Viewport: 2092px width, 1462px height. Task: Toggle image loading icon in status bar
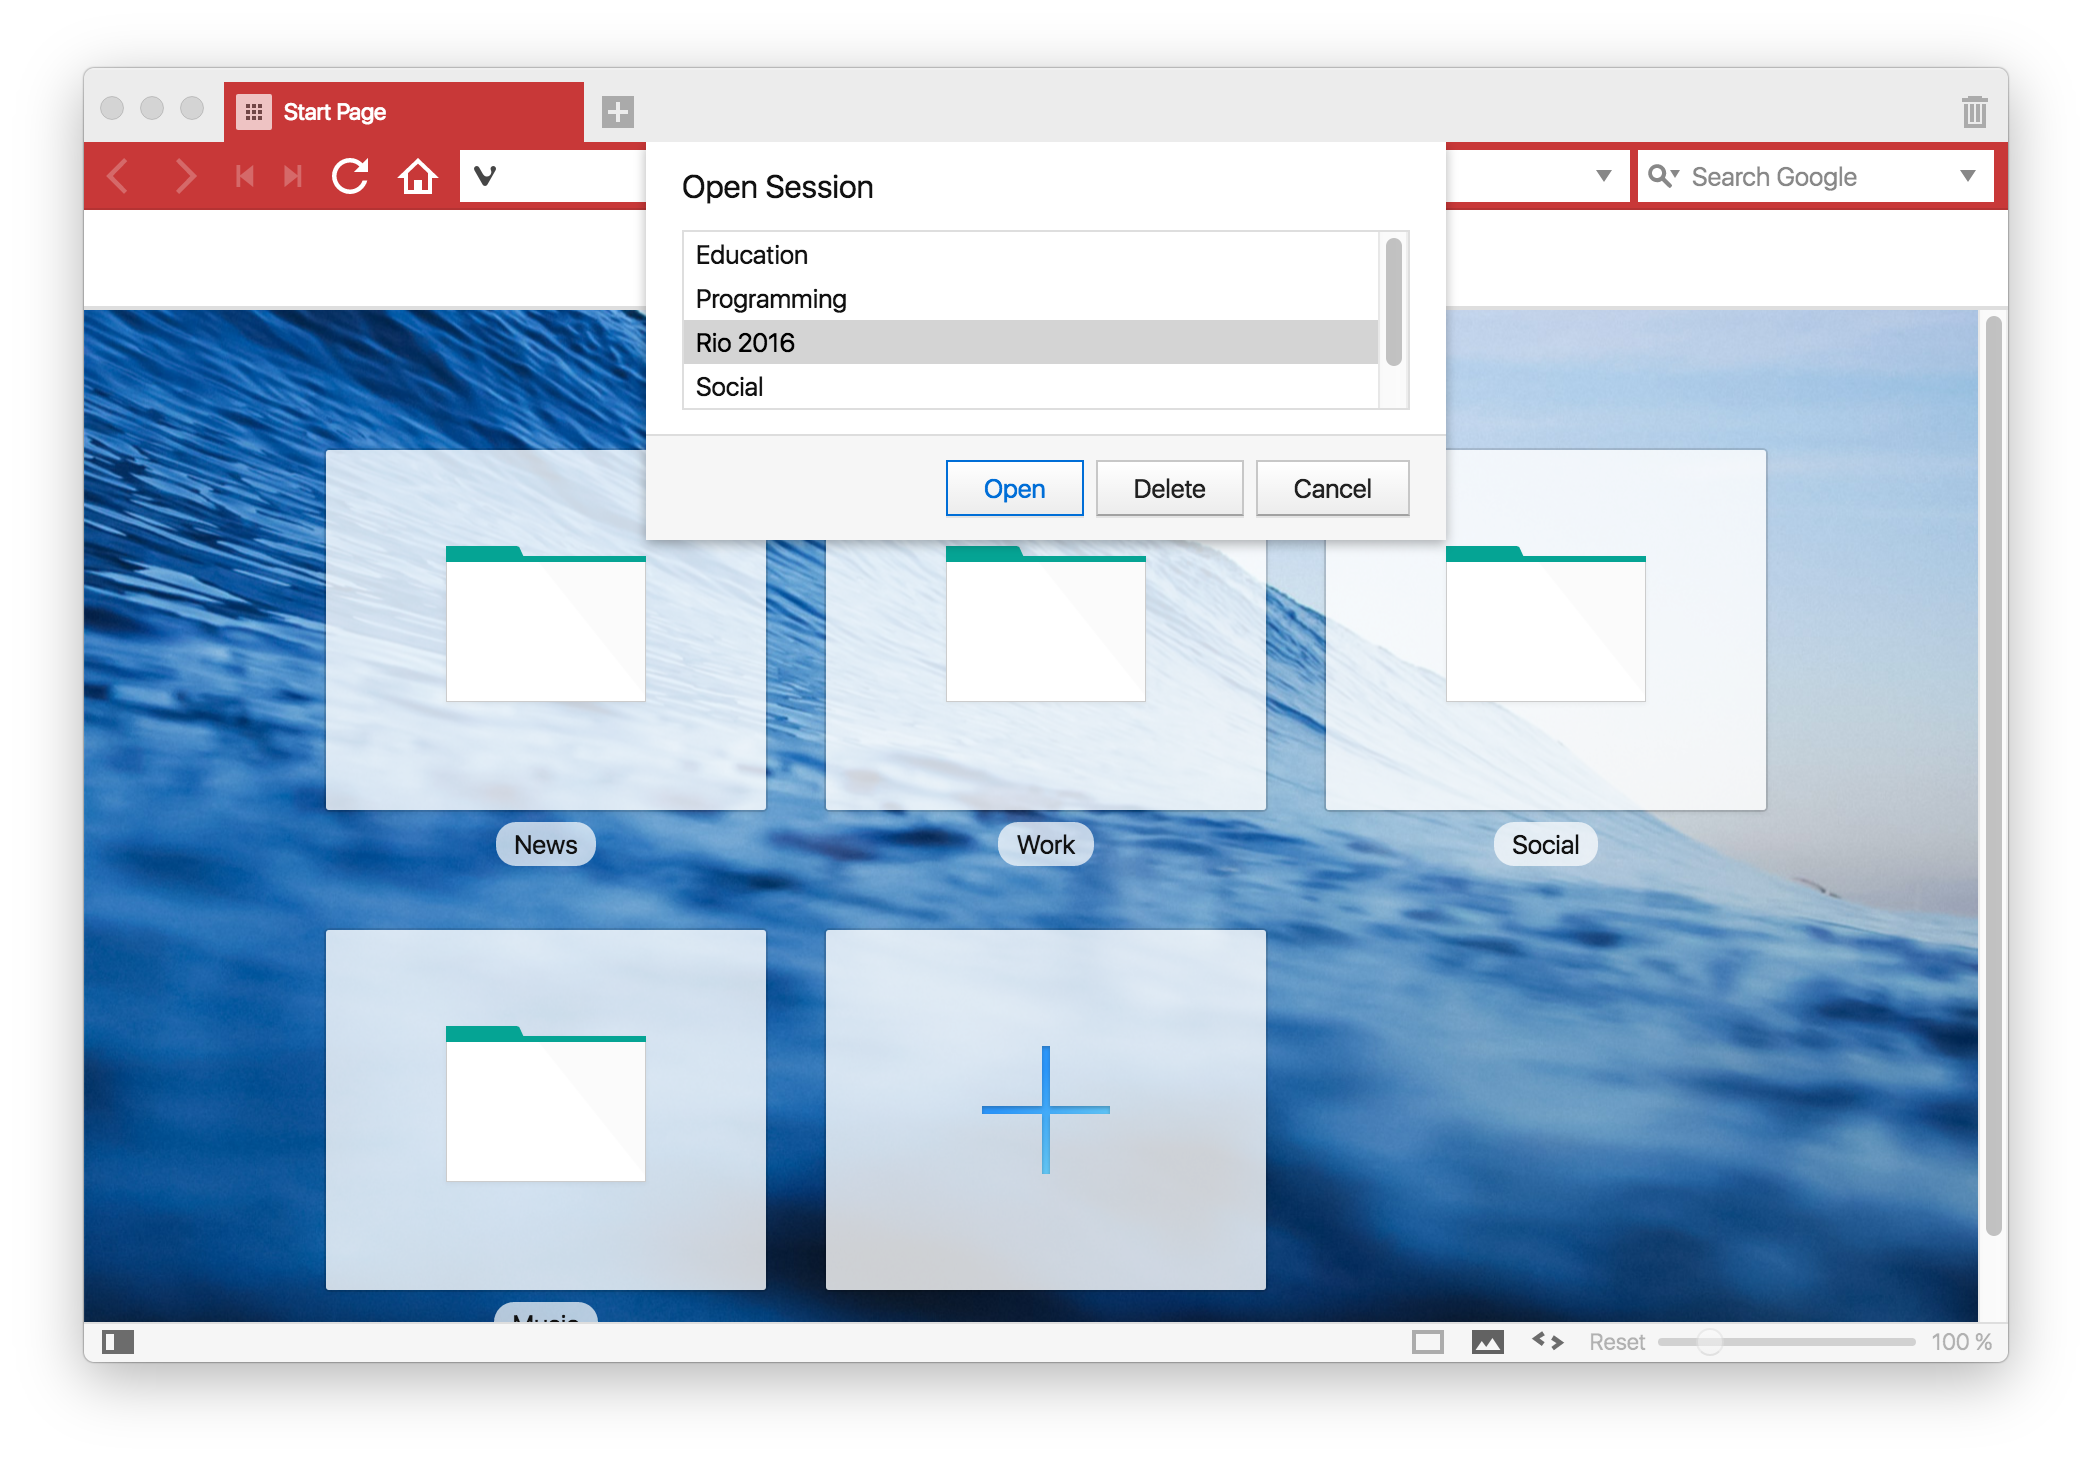click(1488, 1341)
